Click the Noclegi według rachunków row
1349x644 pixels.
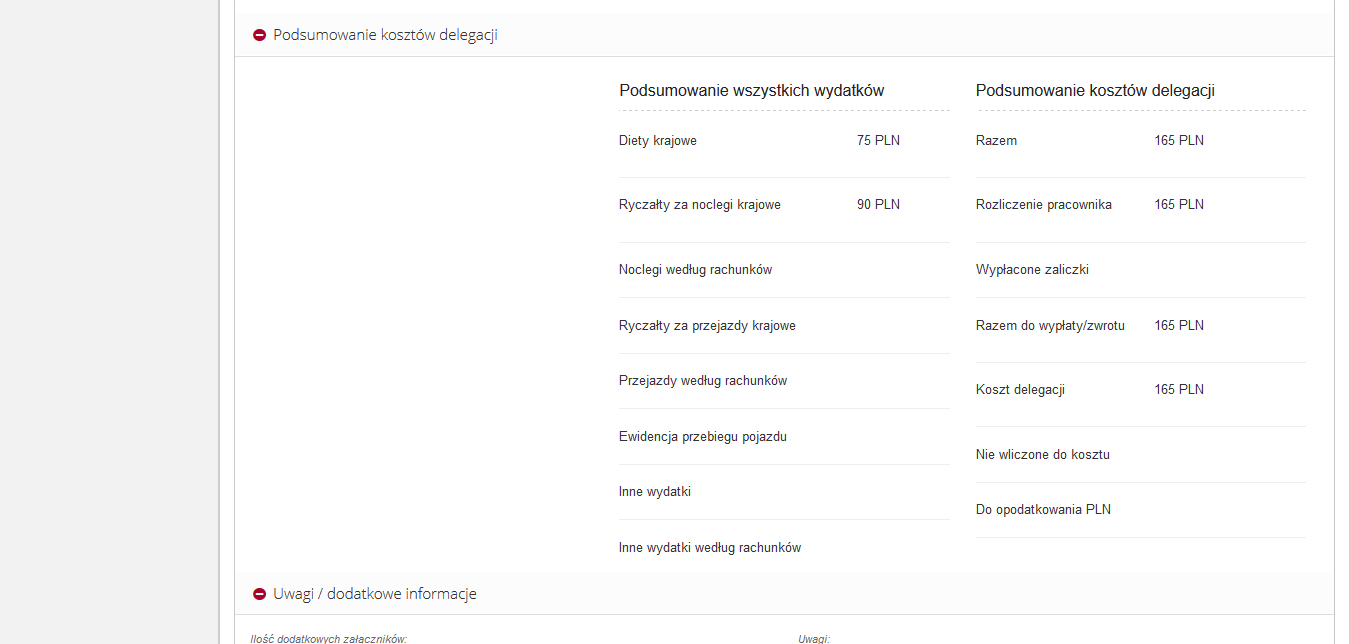click(695, 270)
